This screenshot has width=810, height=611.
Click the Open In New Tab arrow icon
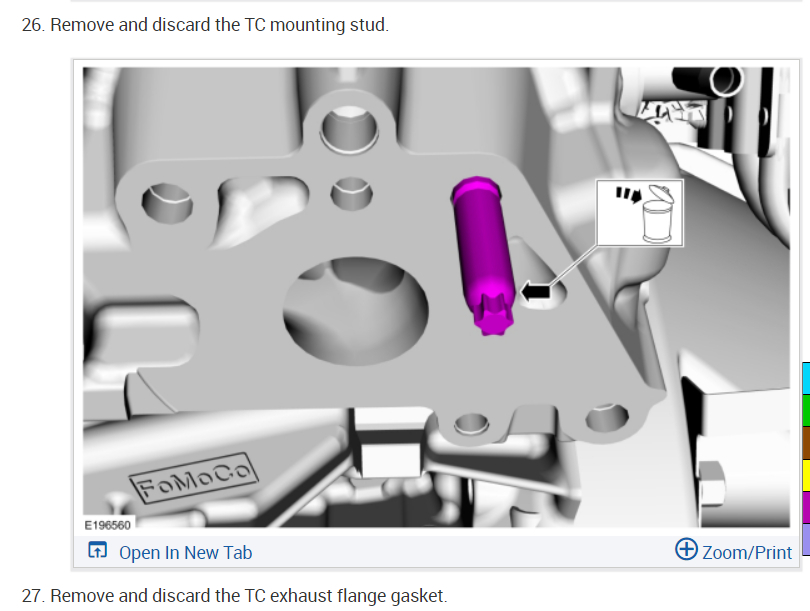tap(97, 551)
